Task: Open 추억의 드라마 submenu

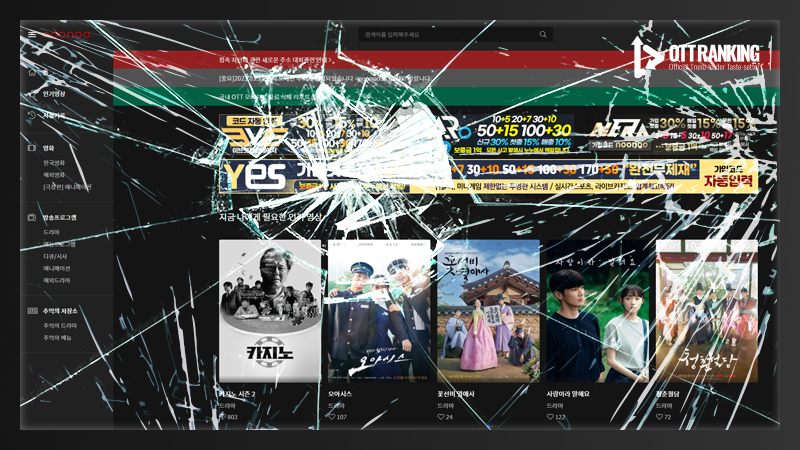Action: 60,326
